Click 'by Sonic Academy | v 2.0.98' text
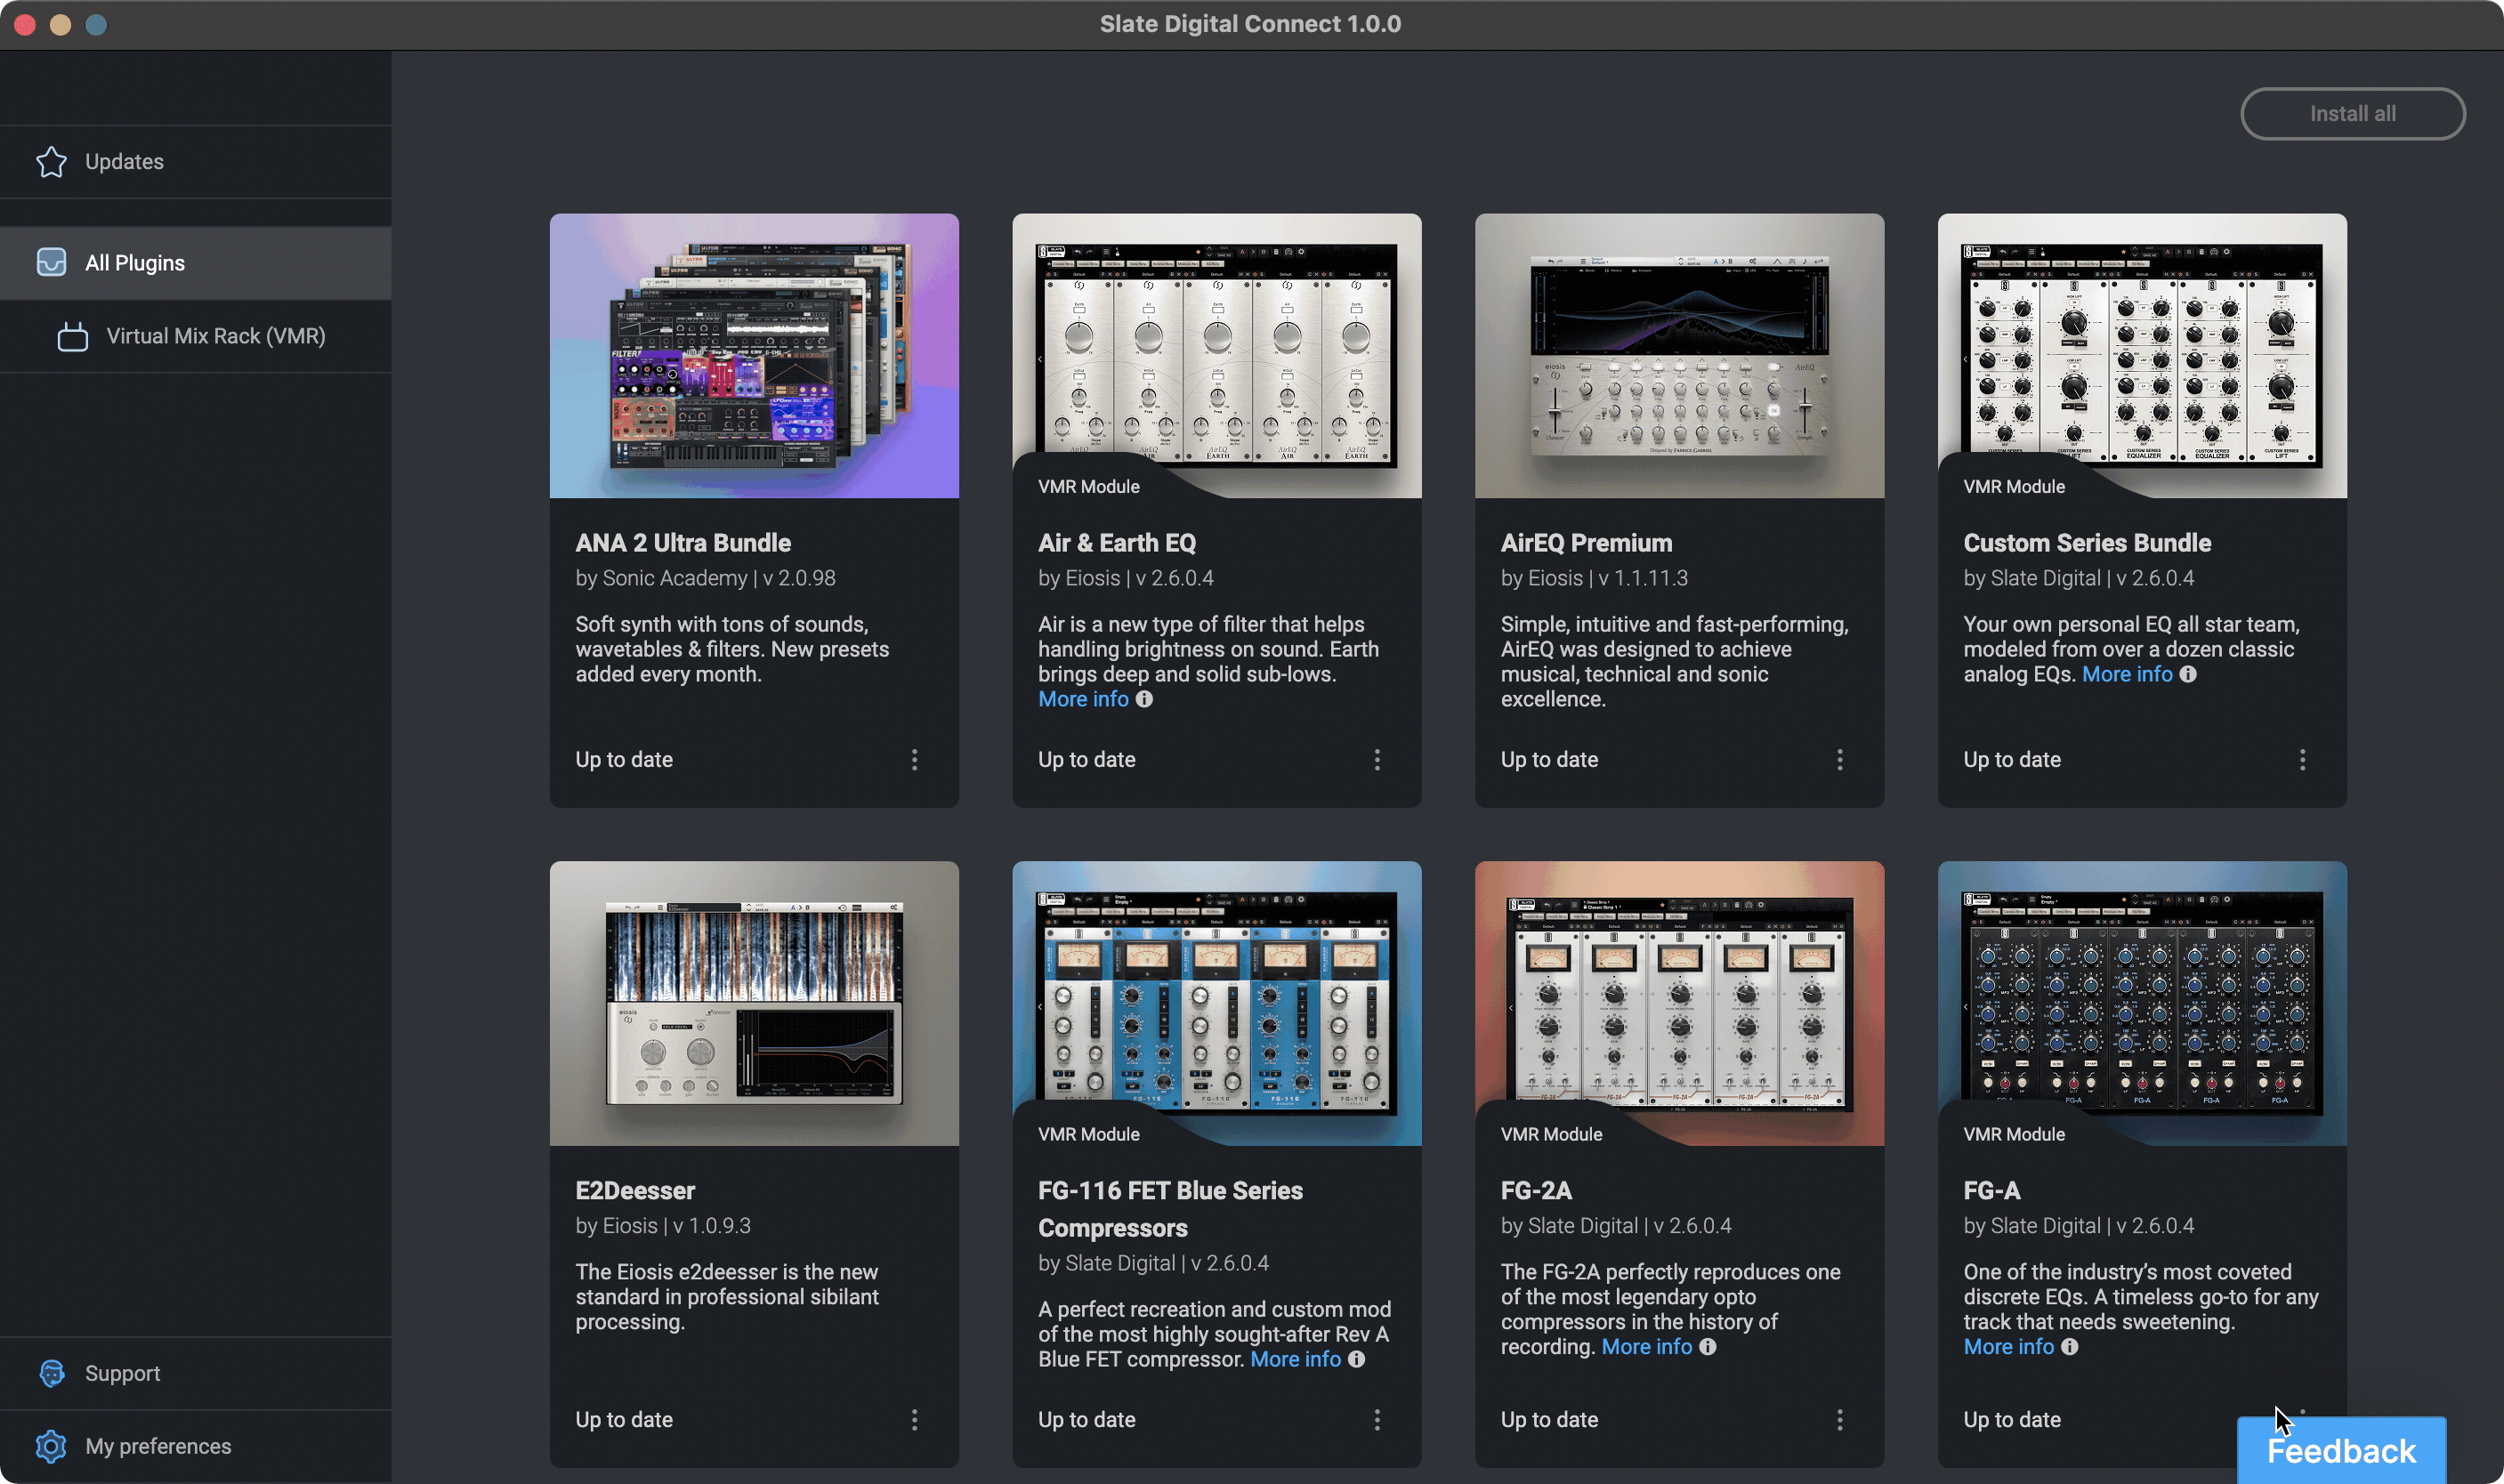The image size is (2504, 1484). pos(705,578)
